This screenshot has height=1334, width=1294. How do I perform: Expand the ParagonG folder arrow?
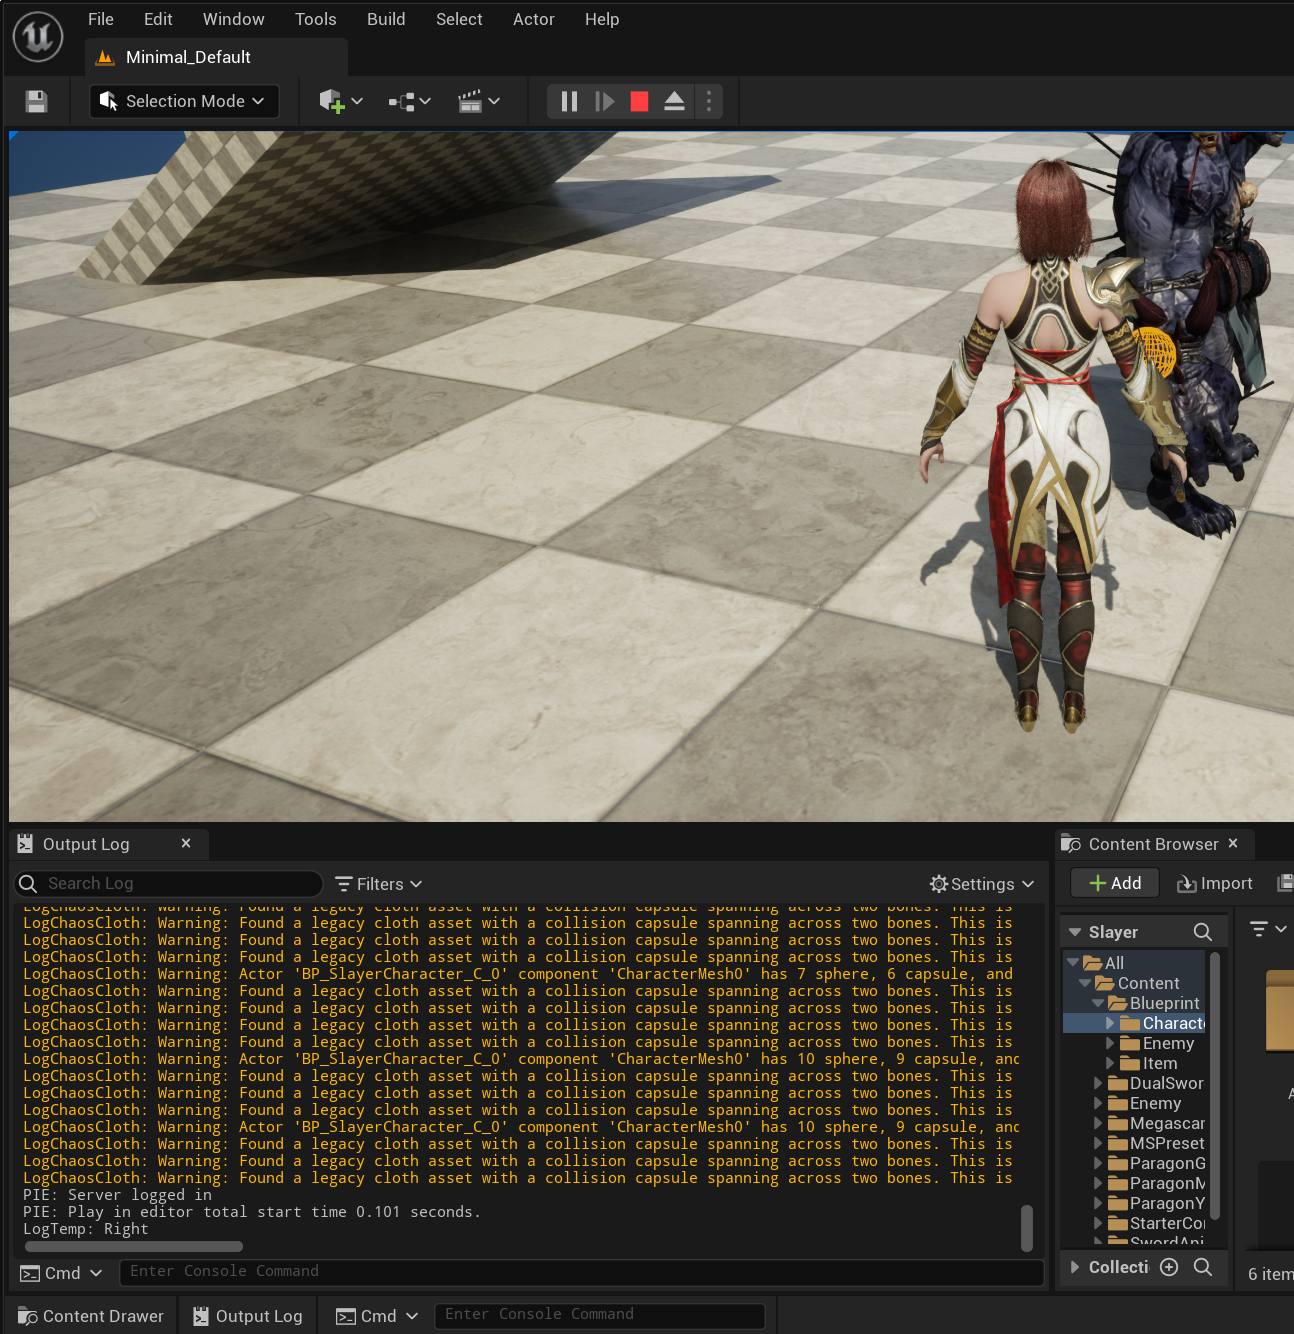click(x=1097, y=1163)
